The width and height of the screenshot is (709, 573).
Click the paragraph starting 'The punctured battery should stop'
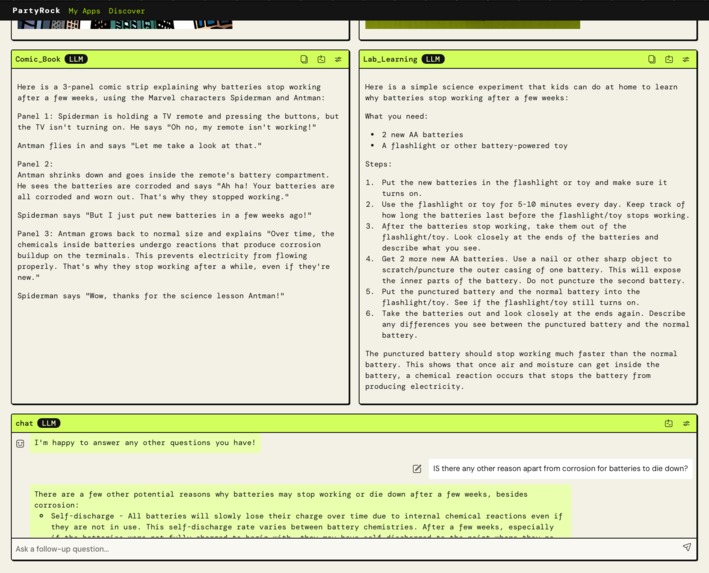(521, 370)
